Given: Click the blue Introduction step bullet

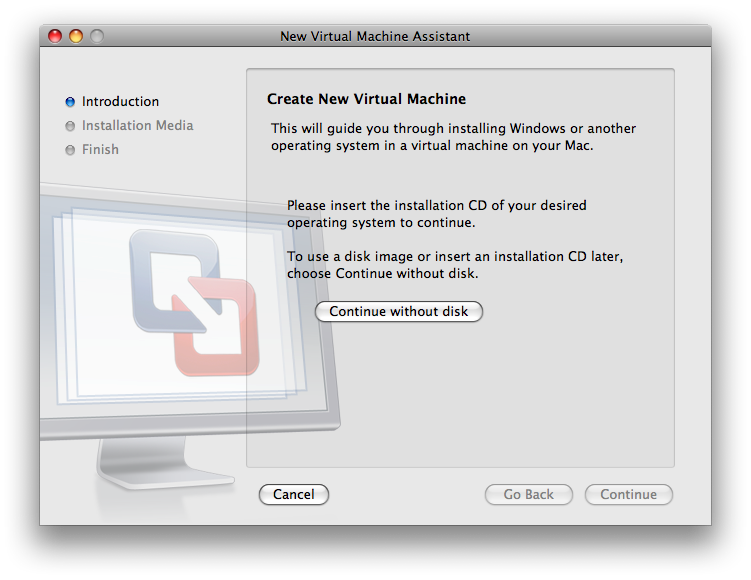Looking at the screenshot, I should [x=70, y=102].
